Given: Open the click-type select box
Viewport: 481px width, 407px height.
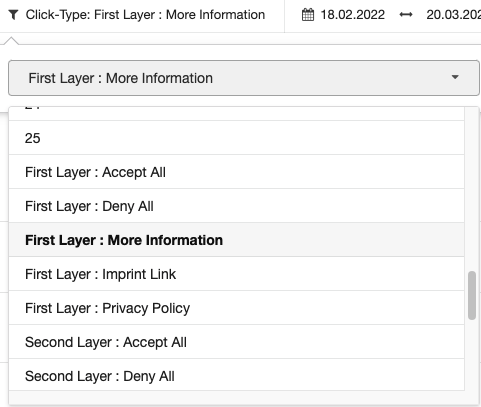Looking at the screenshot, I should (x=244, y=78).
